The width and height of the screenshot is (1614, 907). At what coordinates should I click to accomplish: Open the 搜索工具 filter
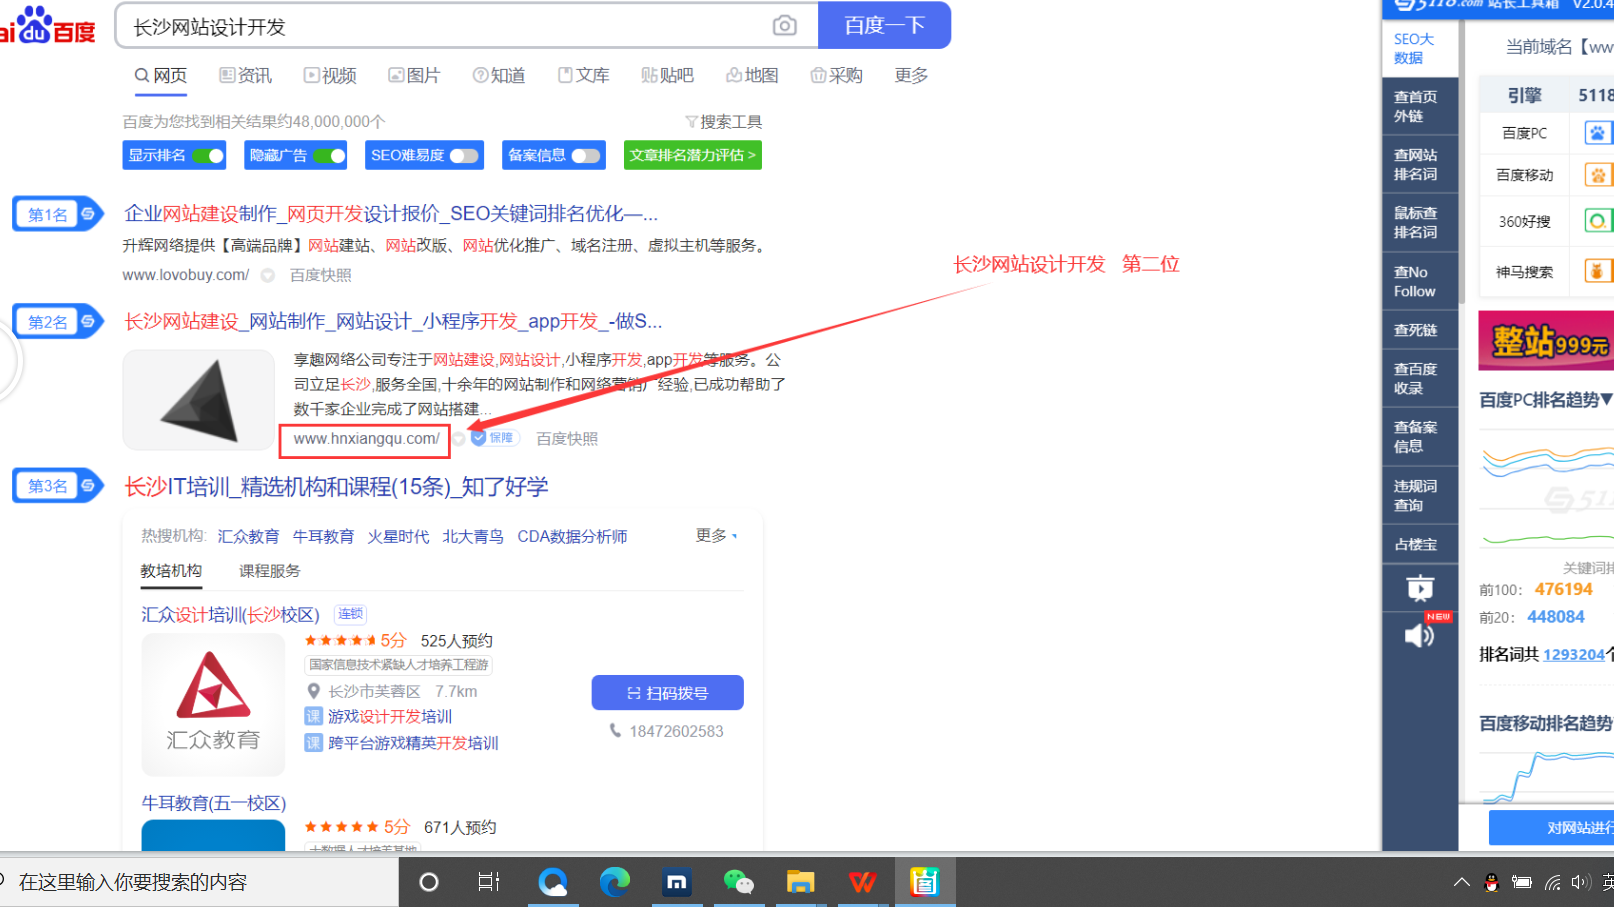(723, 122)
